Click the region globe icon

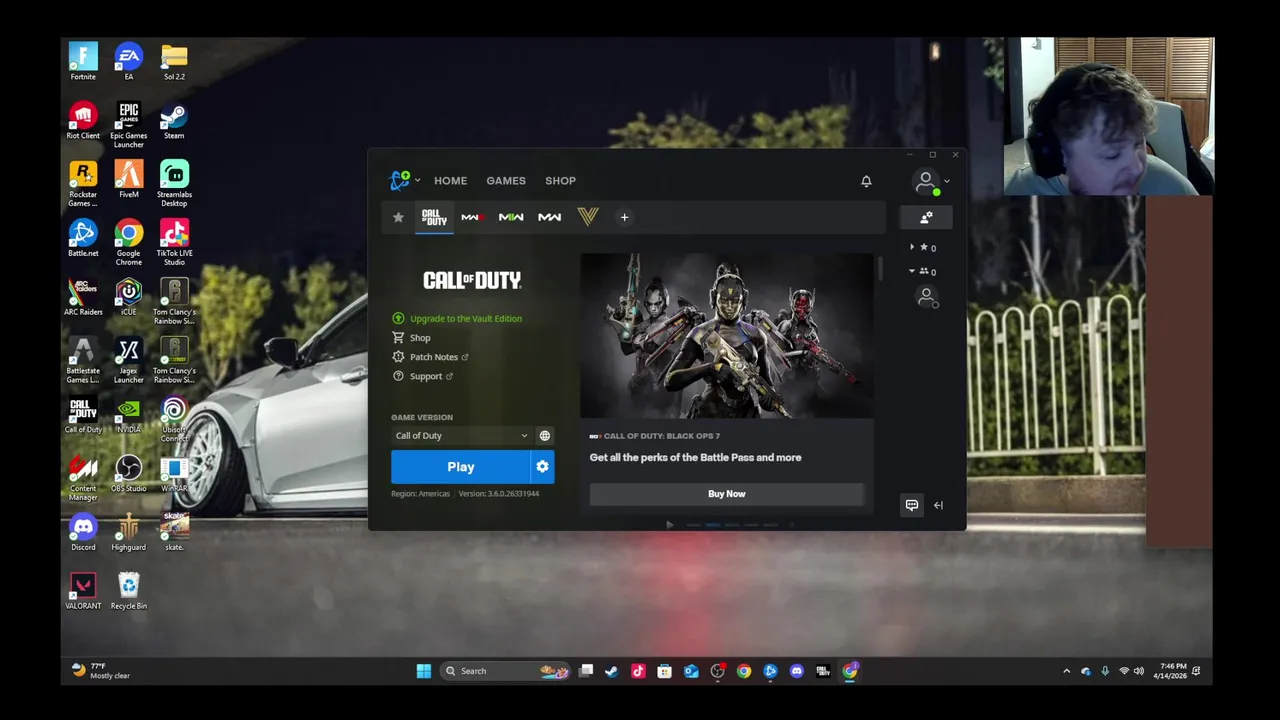pyautogui.click(x=544, y=436)
